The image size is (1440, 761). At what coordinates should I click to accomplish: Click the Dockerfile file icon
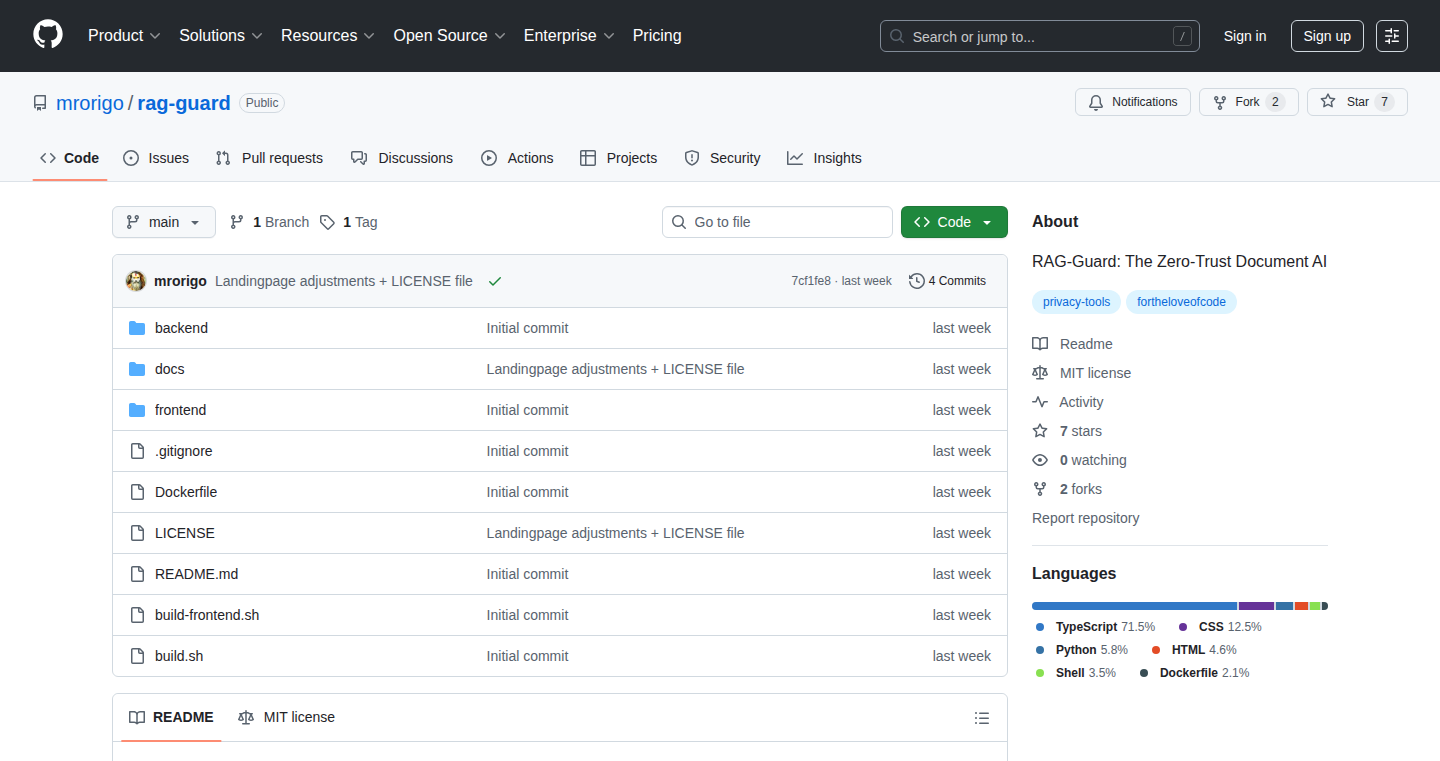137,492
